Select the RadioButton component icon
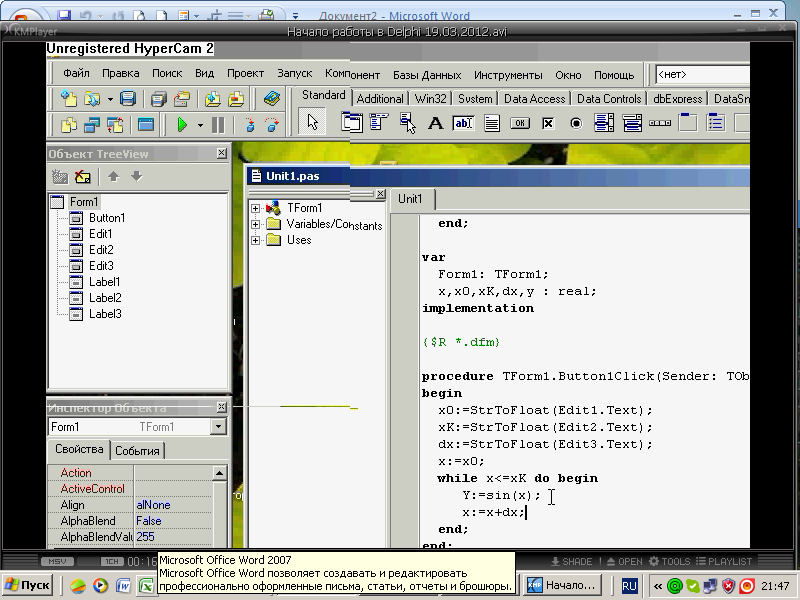 pyautogui.click(x=576, y=123)
